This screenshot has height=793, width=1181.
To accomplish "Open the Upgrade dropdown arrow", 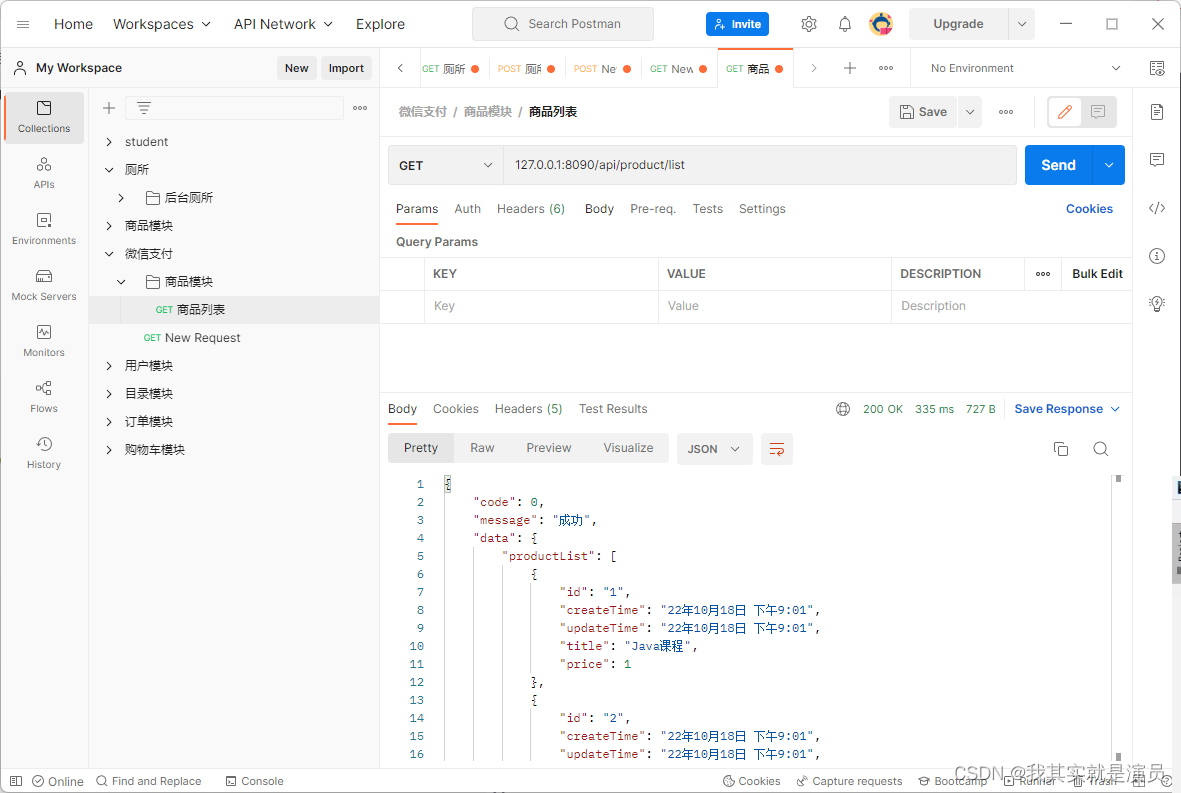I will [1021, 24].
